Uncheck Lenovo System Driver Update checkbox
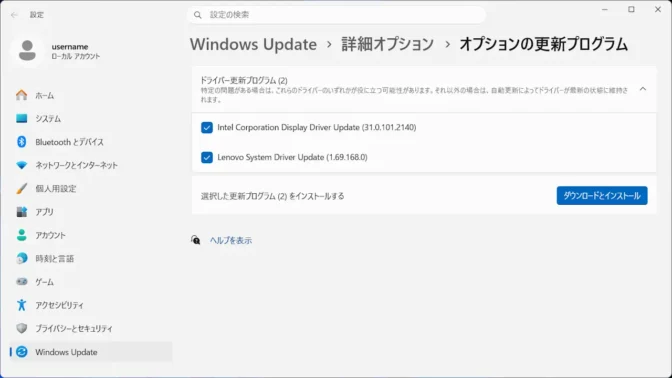Screen dimensions: 672x378 [207, 157]
